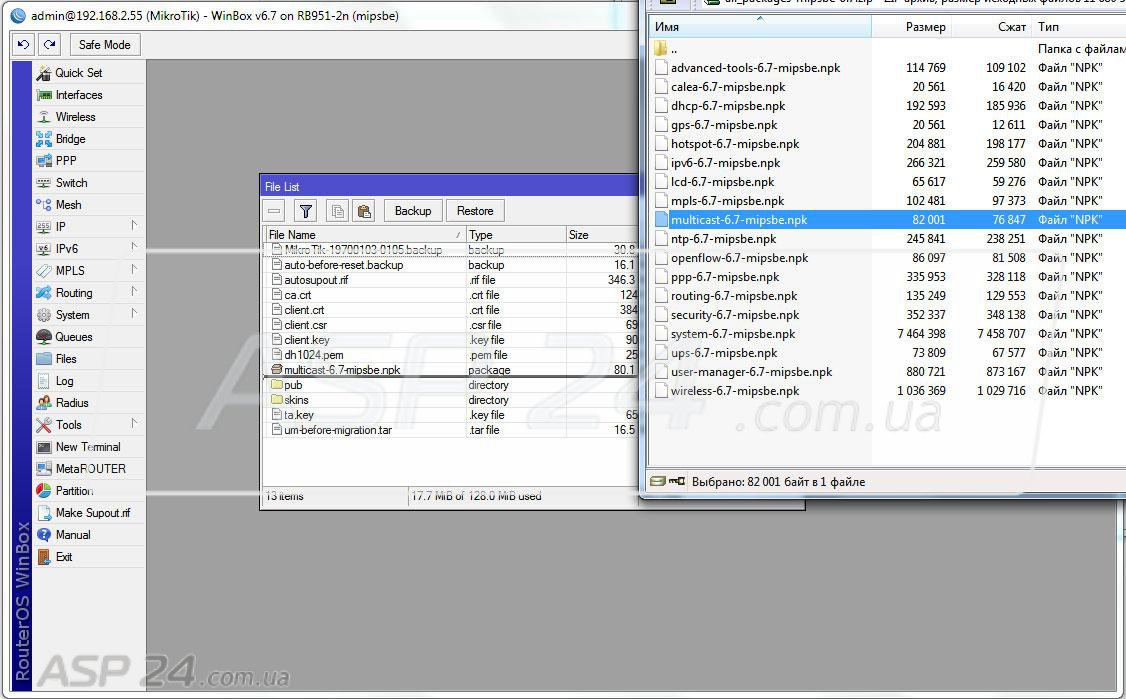The image size is (1126, 699).
Task: Select system-6.7-mipsbe.npk in the archive list
Action: [733, 334]
